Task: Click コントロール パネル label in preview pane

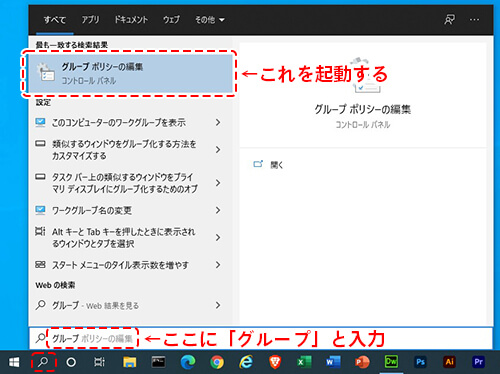Action: click(363, 125)
